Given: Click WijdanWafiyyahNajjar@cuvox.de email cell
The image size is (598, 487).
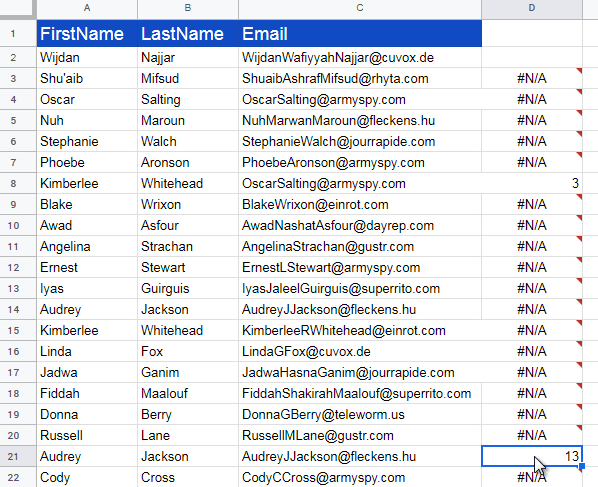Looking at the screenshot, I should (360, 58).
